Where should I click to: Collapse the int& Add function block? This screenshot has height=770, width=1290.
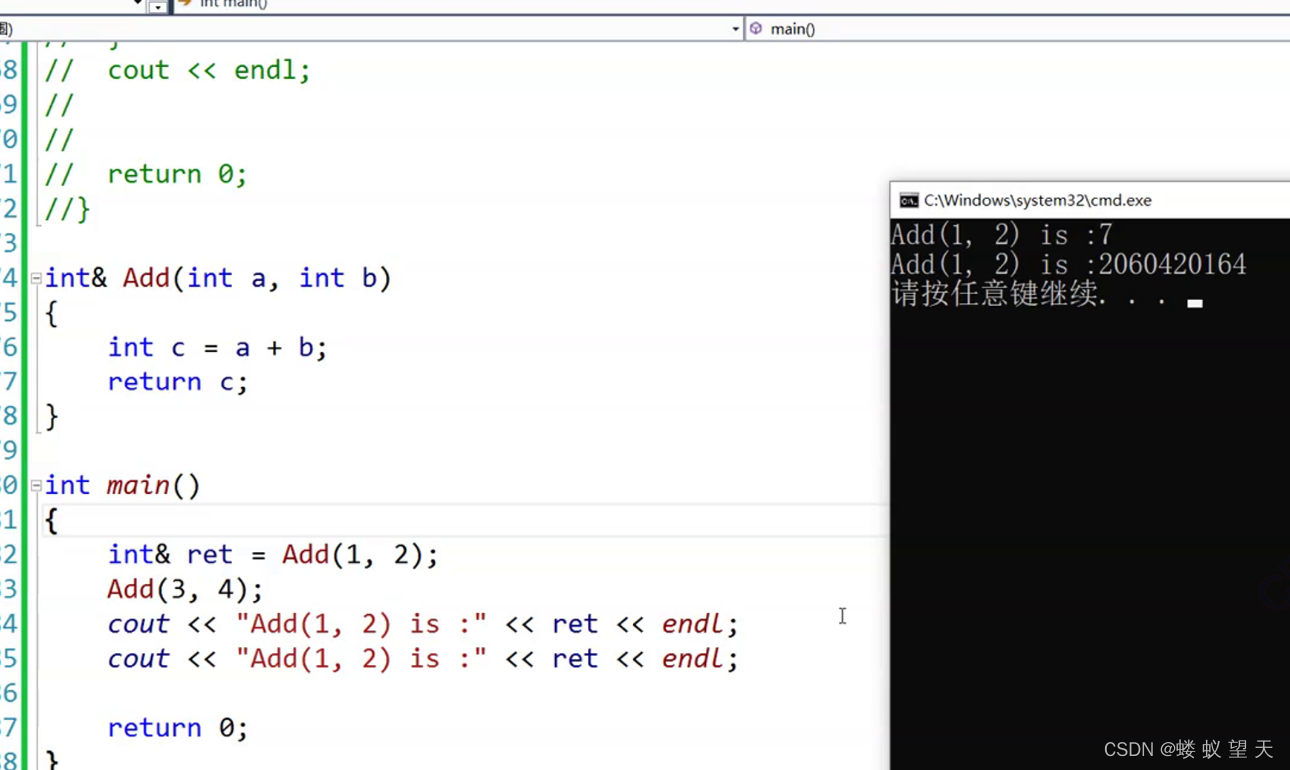pos(36,278)
